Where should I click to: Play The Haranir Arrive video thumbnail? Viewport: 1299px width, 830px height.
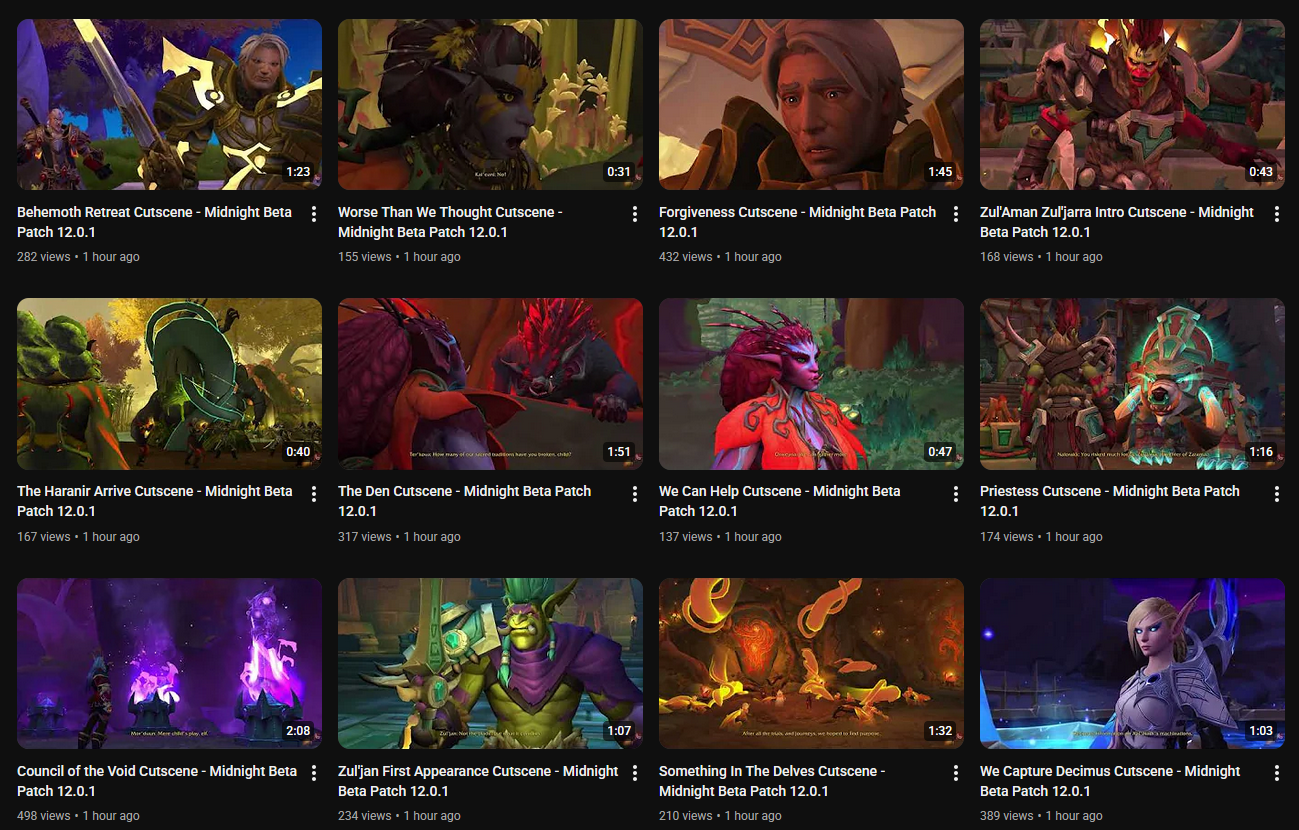169,384
